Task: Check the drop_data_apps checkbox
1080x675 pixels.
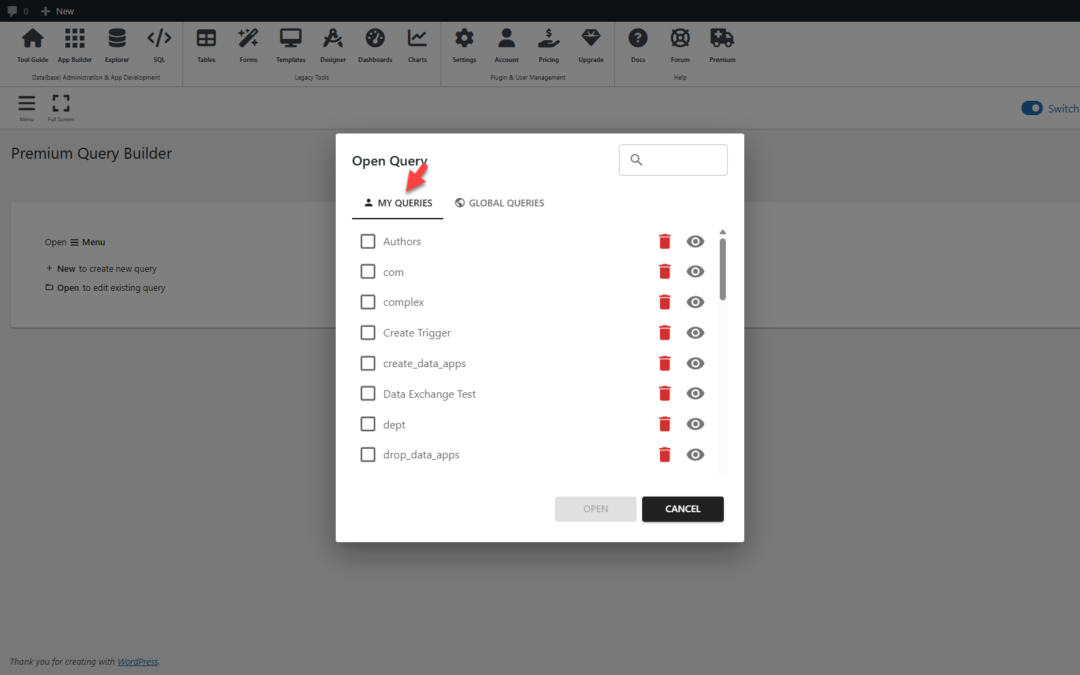Action: coord(368,455)
